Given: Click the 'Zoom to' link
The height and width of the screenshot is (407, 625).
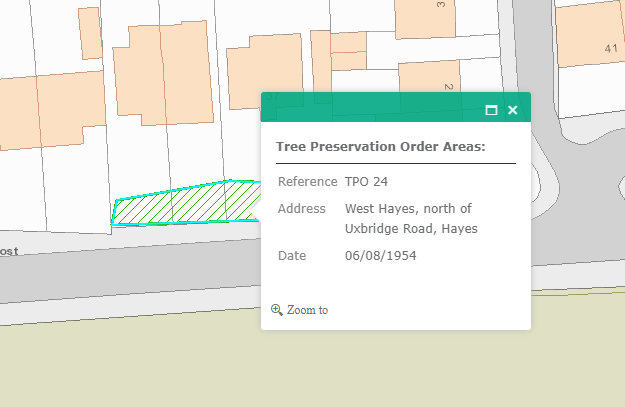Looking at the screenshot, I should pyautogui.click(x=307, y=310).
